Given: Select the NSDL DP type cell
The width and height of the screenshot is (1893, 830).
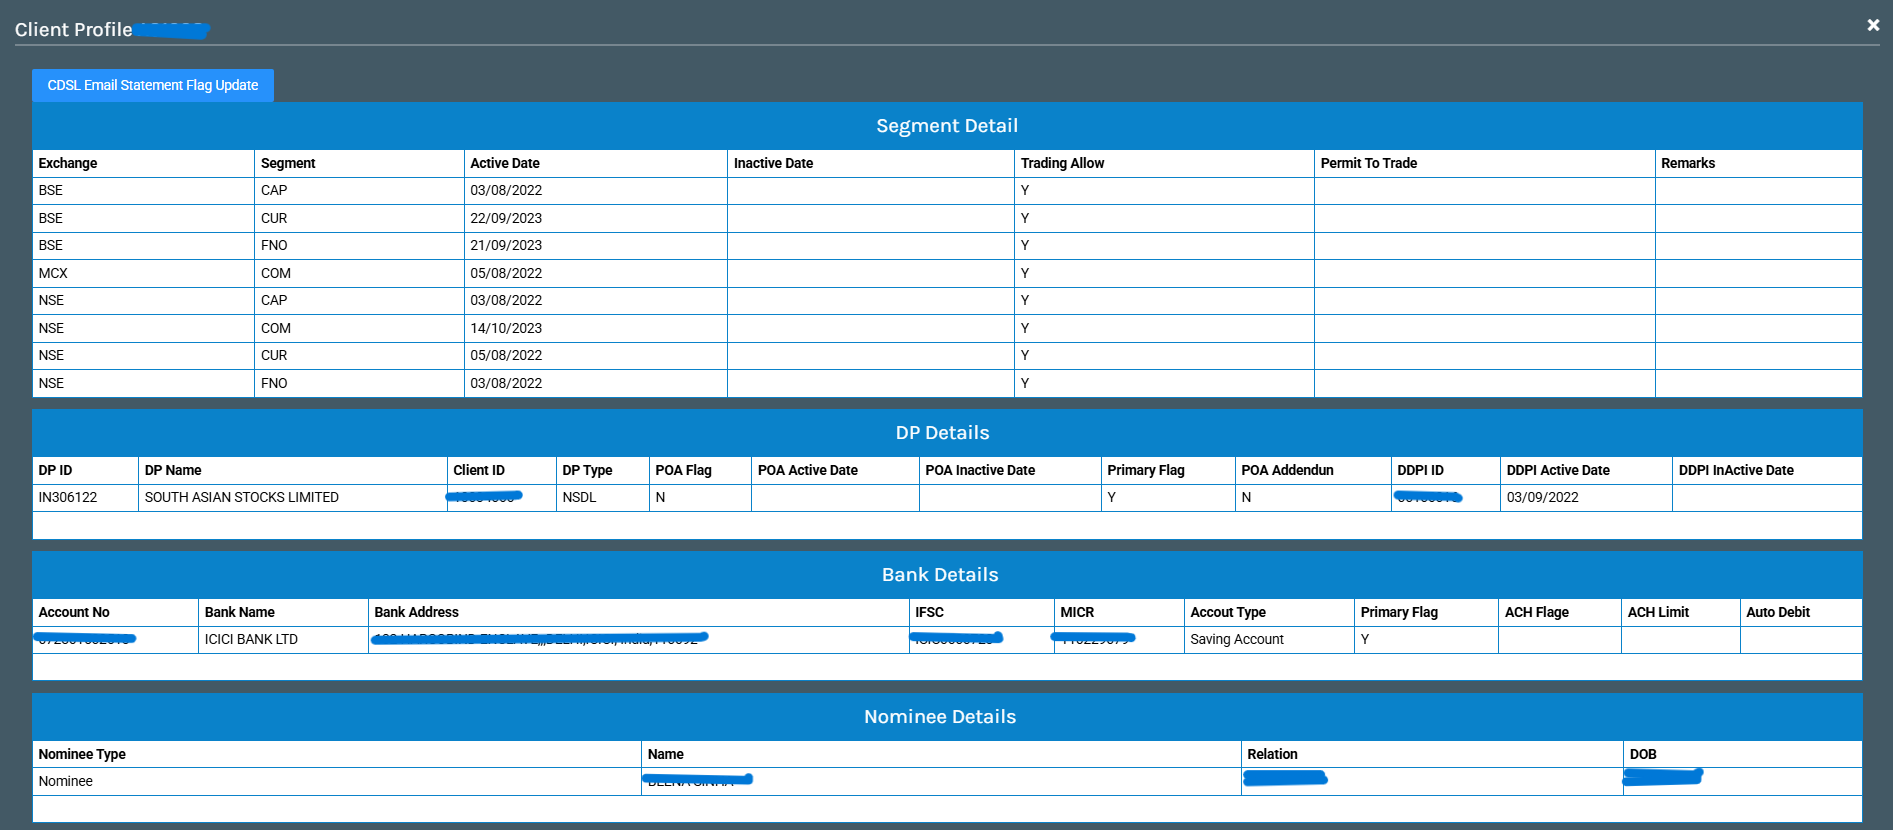Looking at the screenshot, I should point(579,497).
